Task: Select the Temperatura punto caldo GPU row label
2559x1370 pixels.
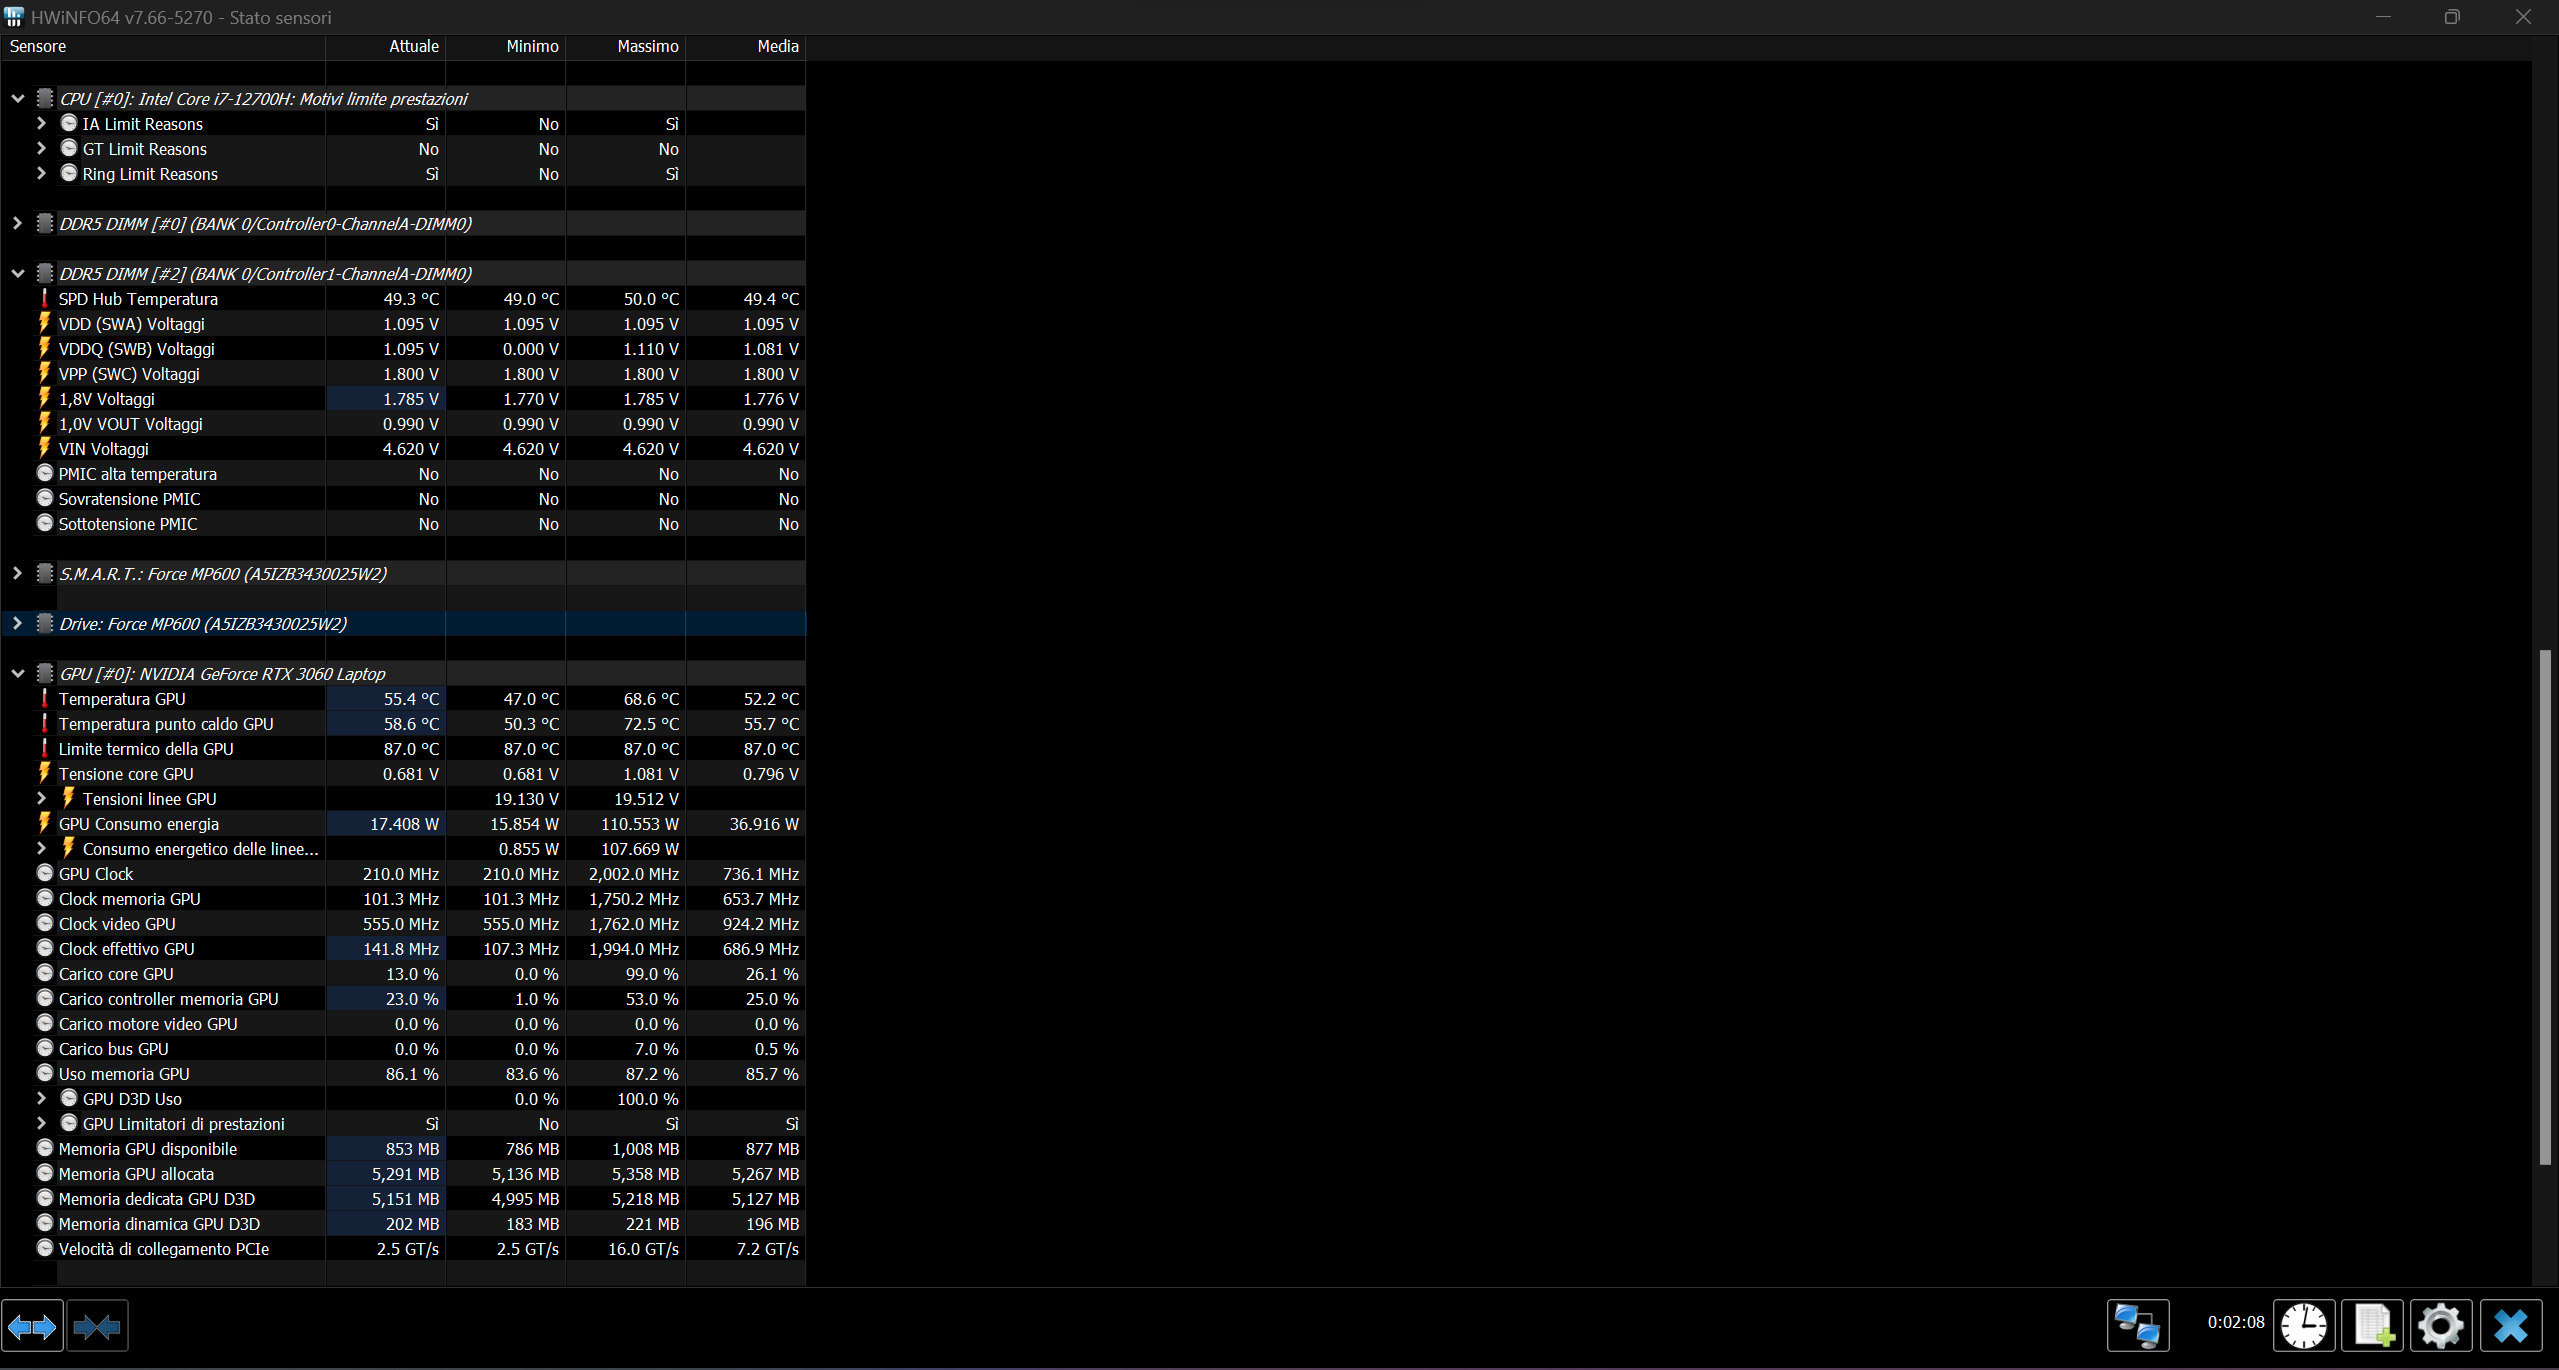Action: pyautogui.click(x=166, y=723)
